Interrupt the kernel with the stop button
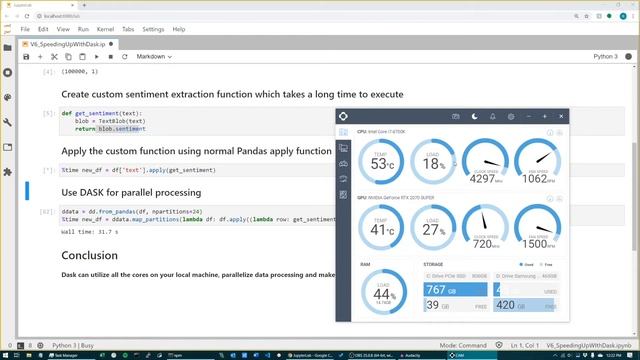The width and height of the screenshot is (640, 360). 111,57
